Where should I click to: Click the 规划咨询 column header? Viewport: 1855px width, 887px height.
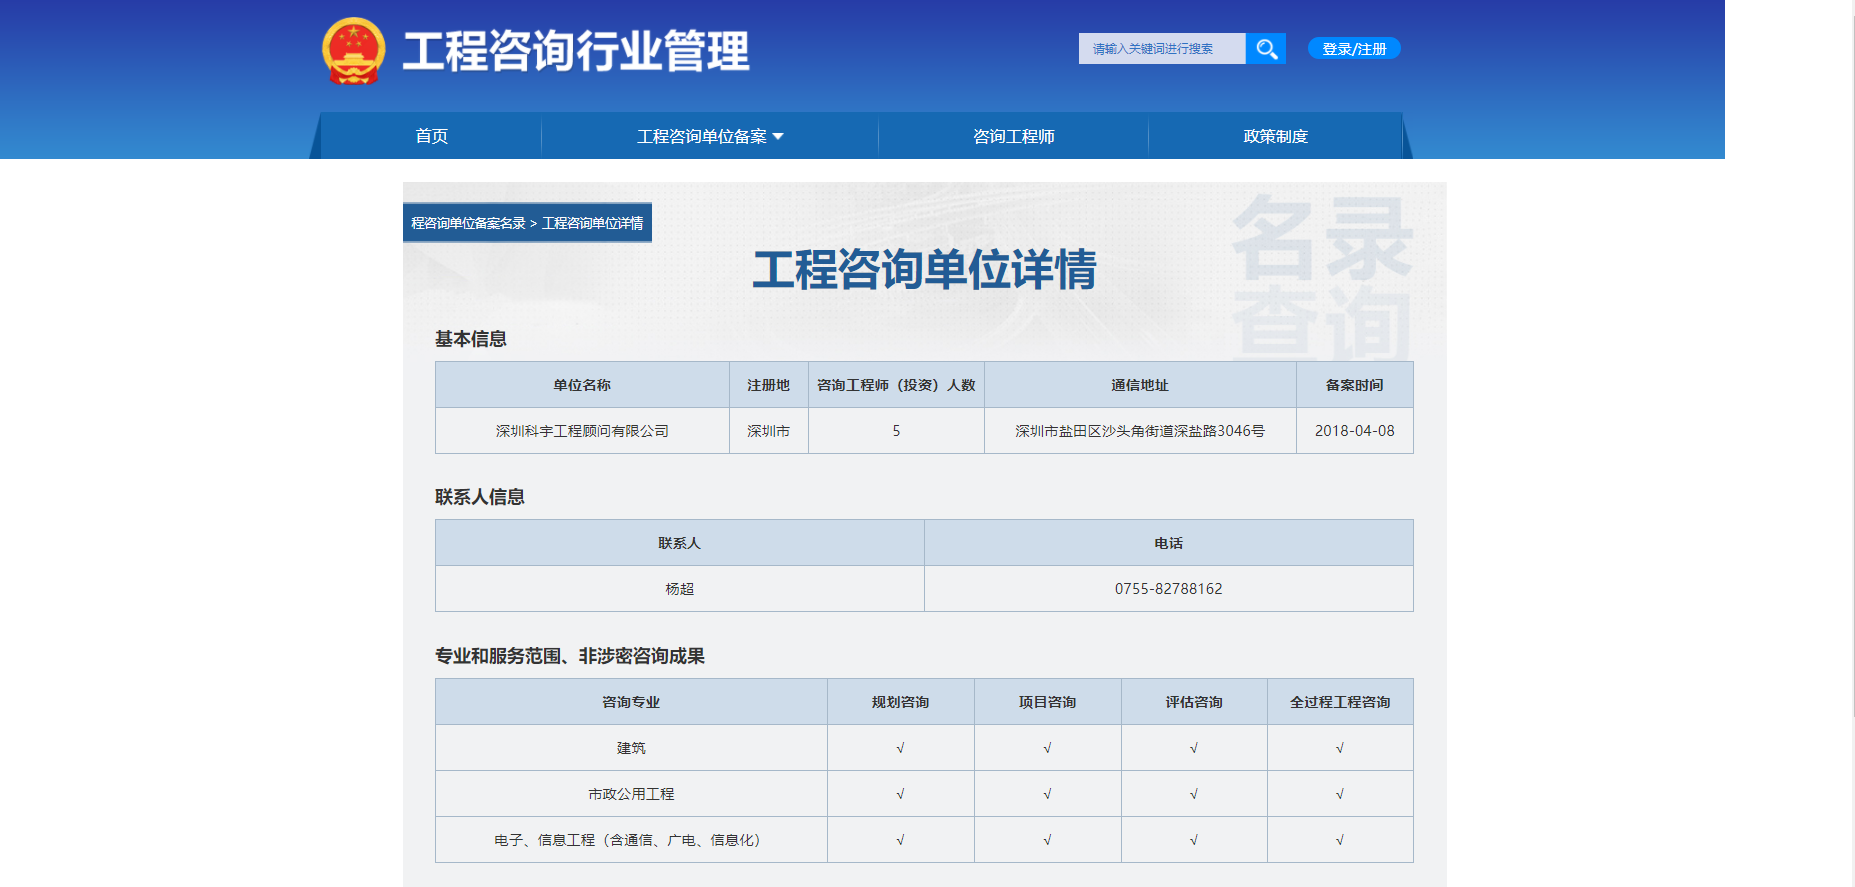point(901,702)
